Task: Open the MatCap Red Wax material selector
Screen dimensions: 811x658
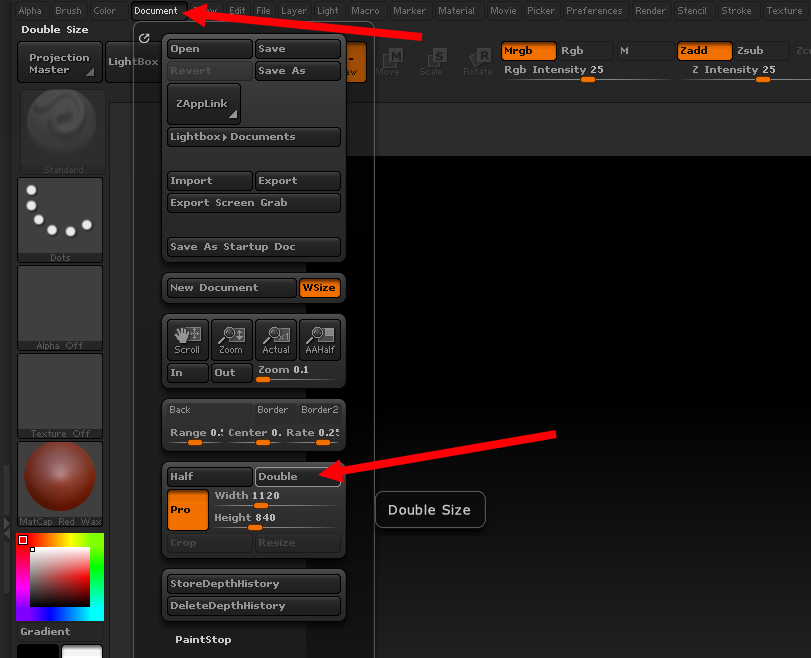Action: click(60, 484)
